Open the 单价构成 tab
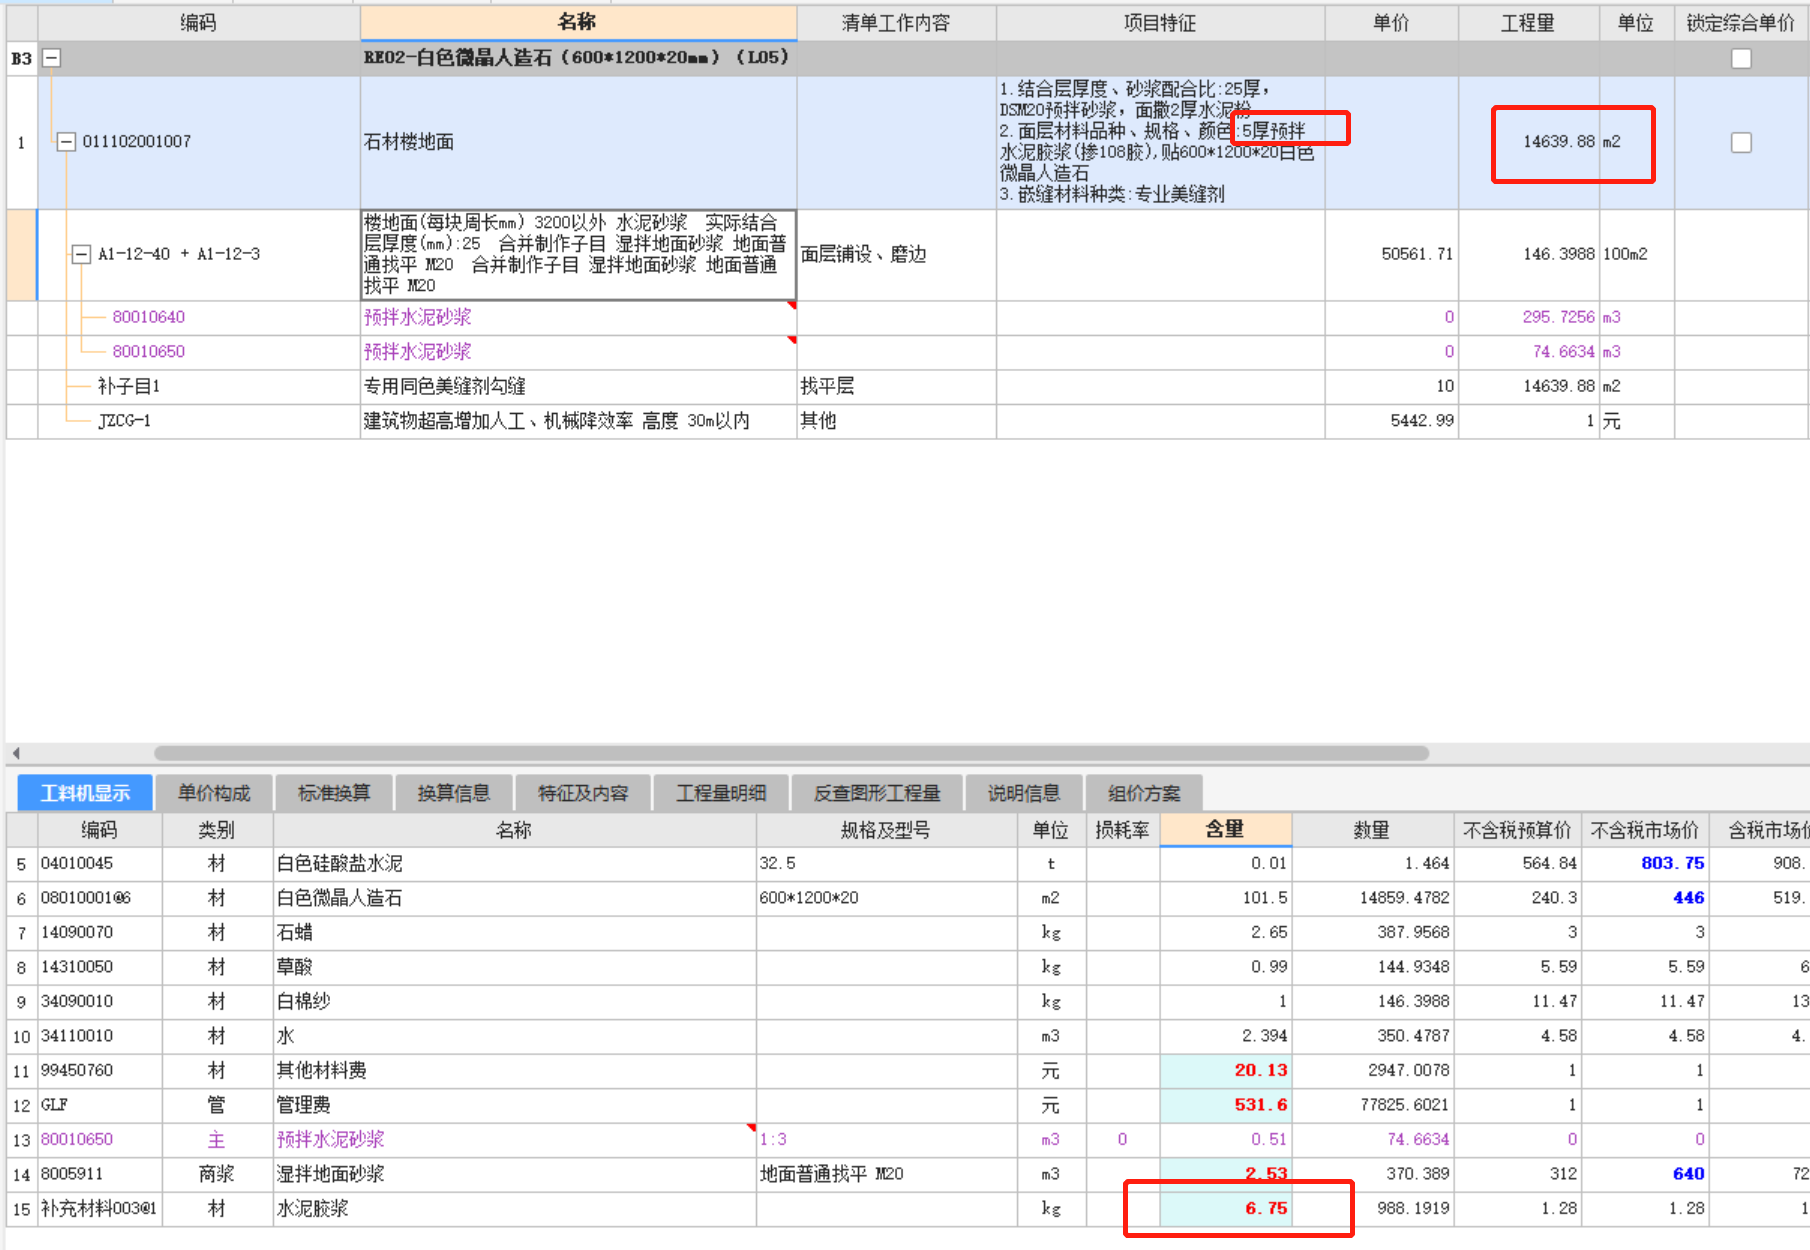This screenshot has height=1250, width=1810. (214, 793)
